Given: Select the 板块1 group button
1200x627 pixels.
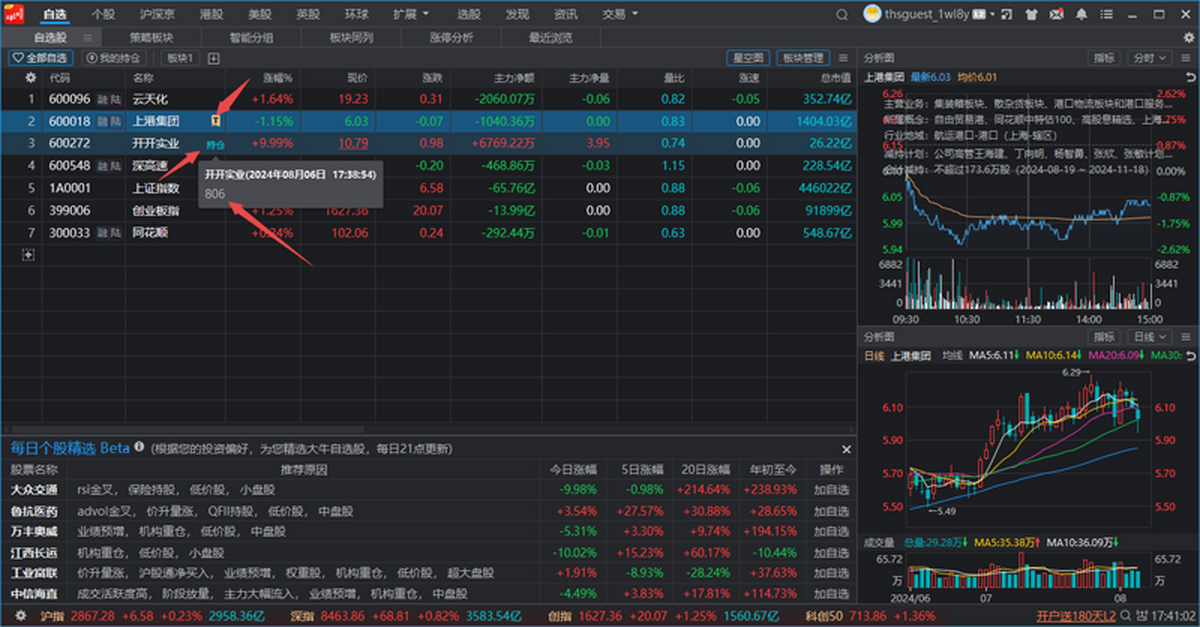Looking at the screenshot, I should tap(180, 58).
